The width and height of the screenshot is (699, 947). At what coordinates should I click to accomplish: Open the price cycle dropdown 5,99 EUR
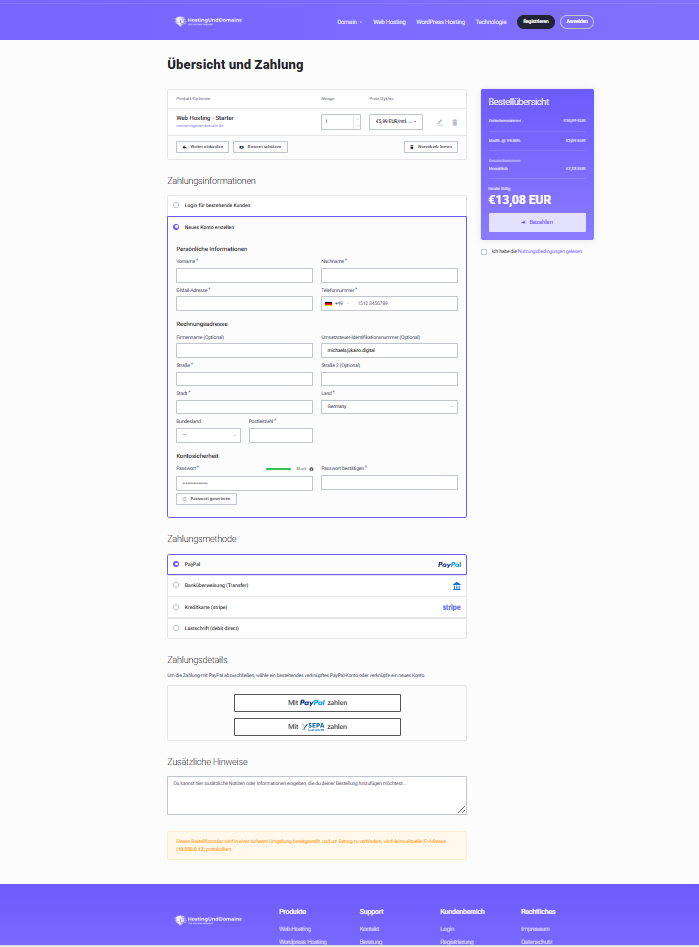pos(396,121)
